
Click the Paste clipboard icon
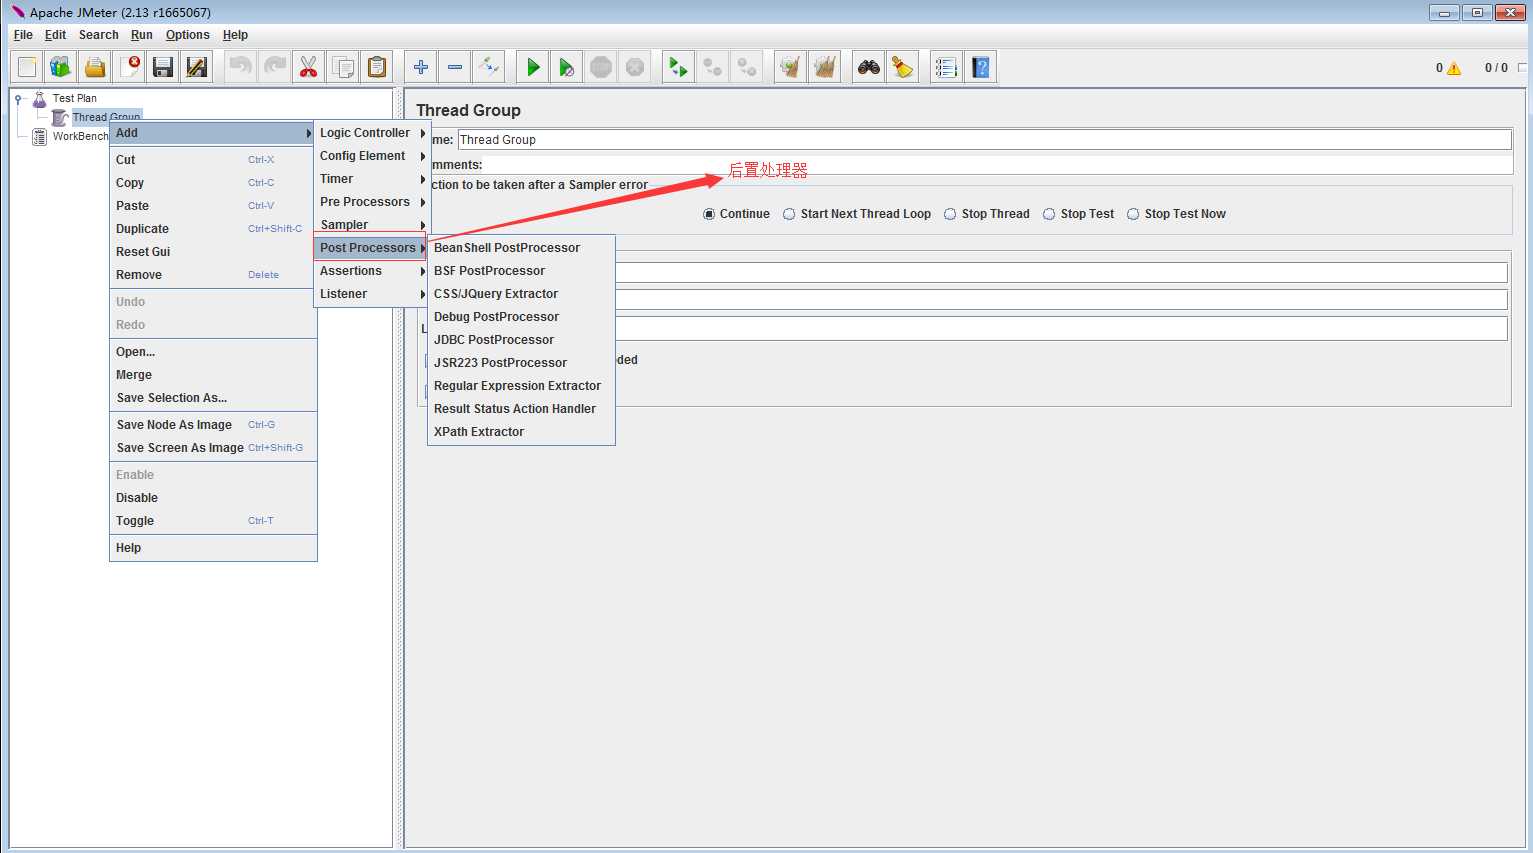(376, 67)
